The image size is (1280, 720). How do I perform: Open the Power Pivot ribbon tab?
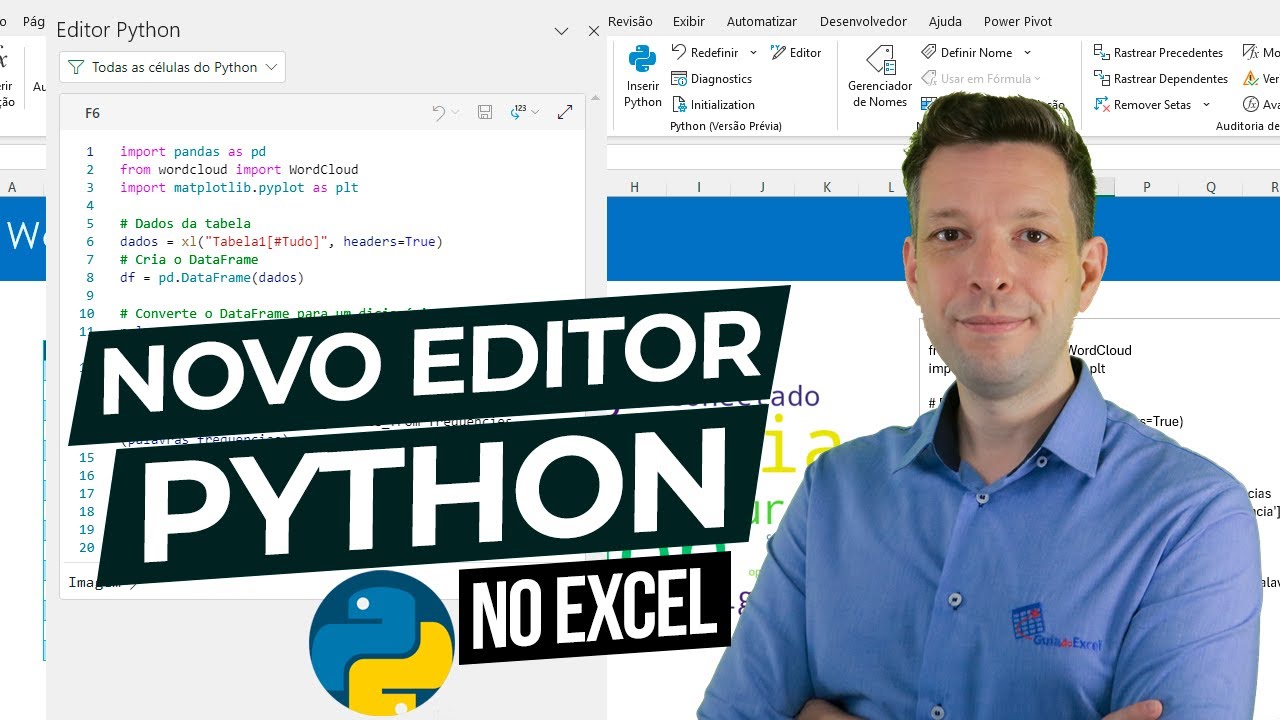(x=1018, y=21)
